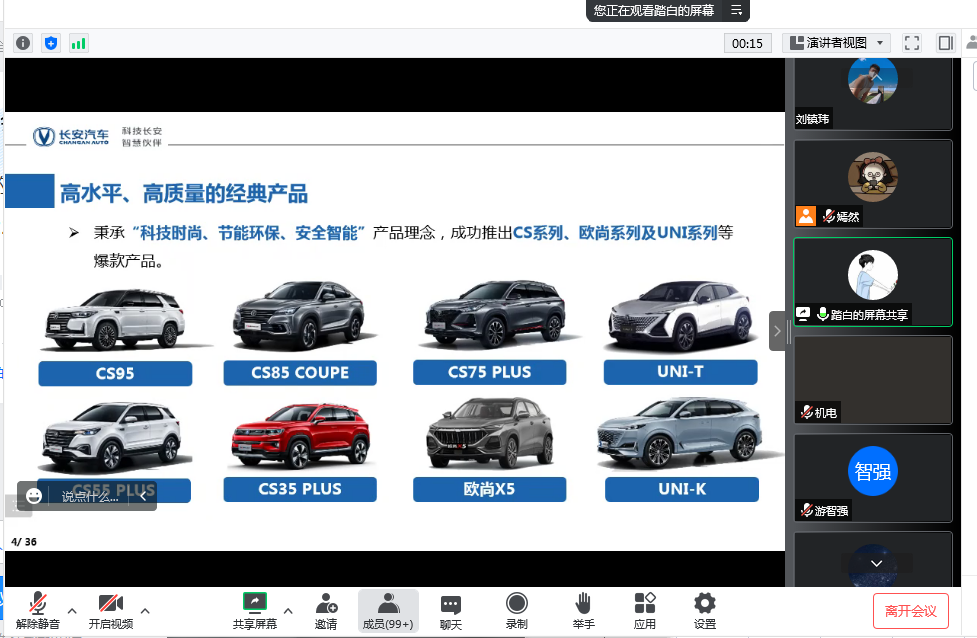Open the 聊天 (Chat) panel

pyautogui.click(x=451, y=610)
